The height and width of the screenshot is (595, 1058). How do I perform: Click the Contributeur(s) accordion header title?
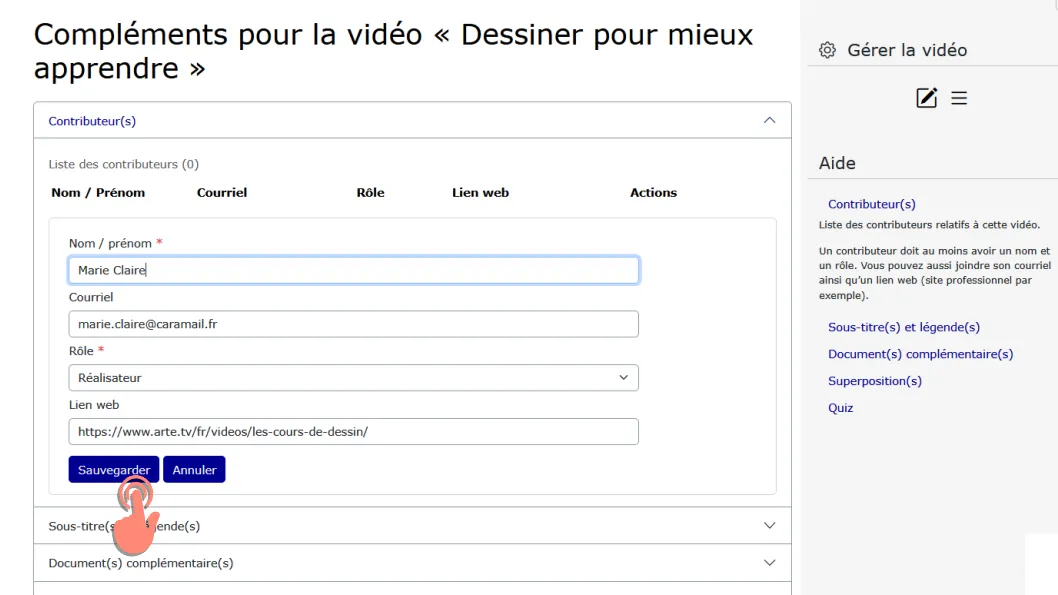pos(92,121)
